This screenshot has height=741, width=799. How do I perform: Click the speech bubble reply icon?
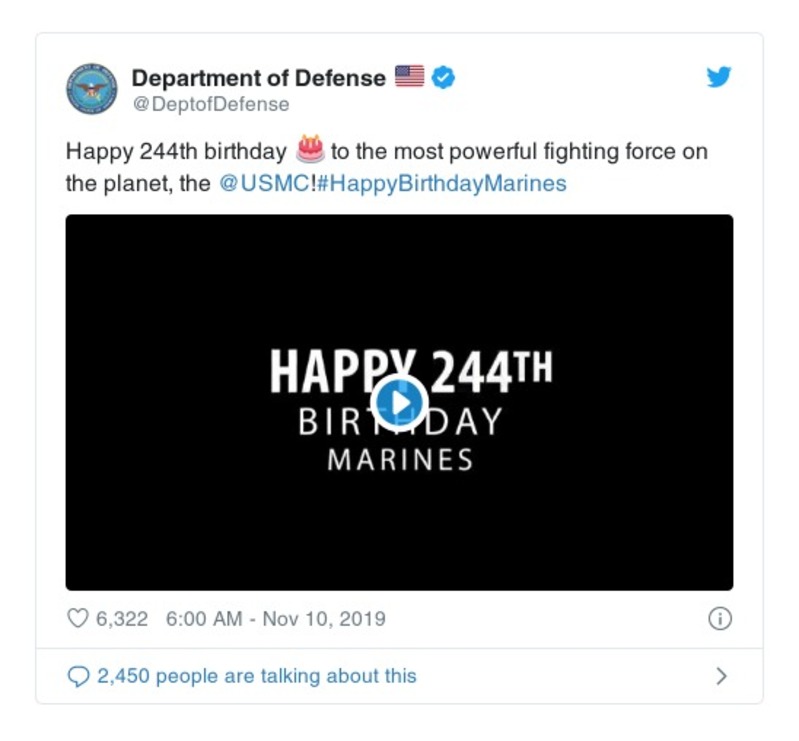[x=78, y=677]
